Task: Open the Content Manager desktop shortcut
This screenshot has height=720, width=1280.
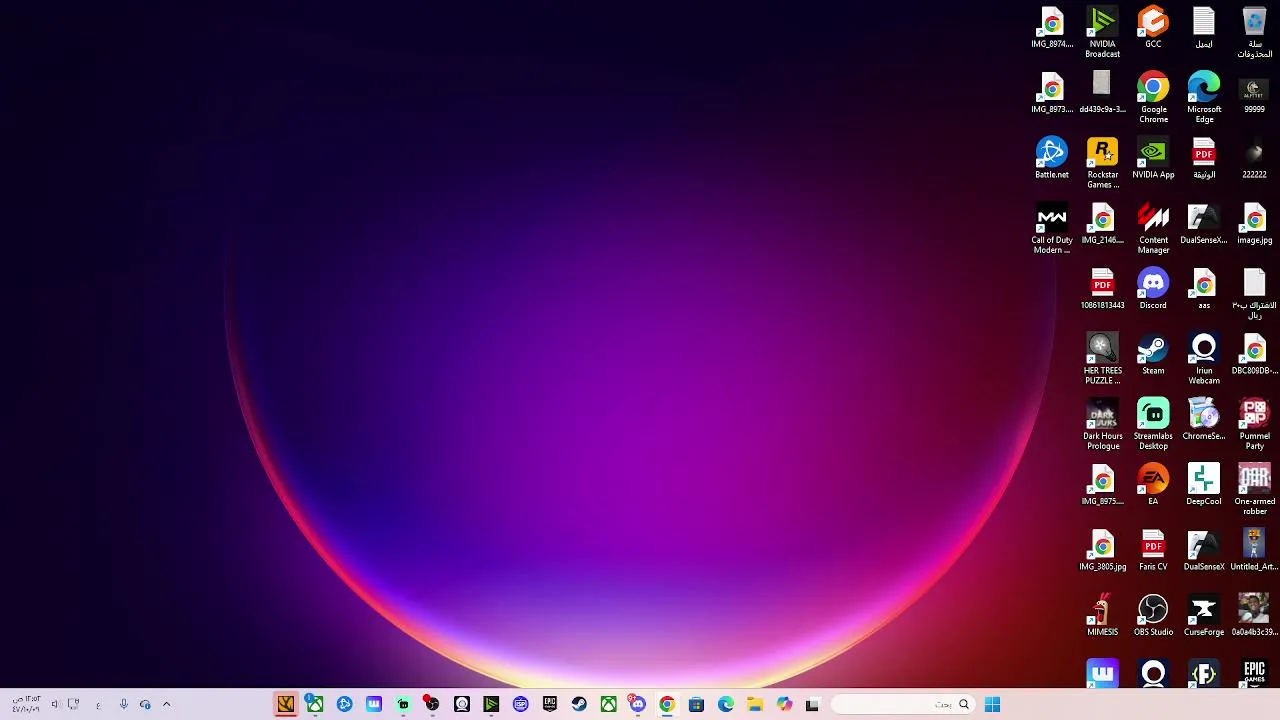Action: coord(1153,228)
